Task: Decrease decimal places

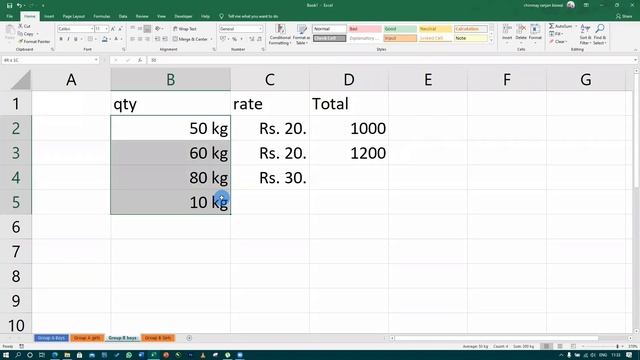Action: point(259,39)
